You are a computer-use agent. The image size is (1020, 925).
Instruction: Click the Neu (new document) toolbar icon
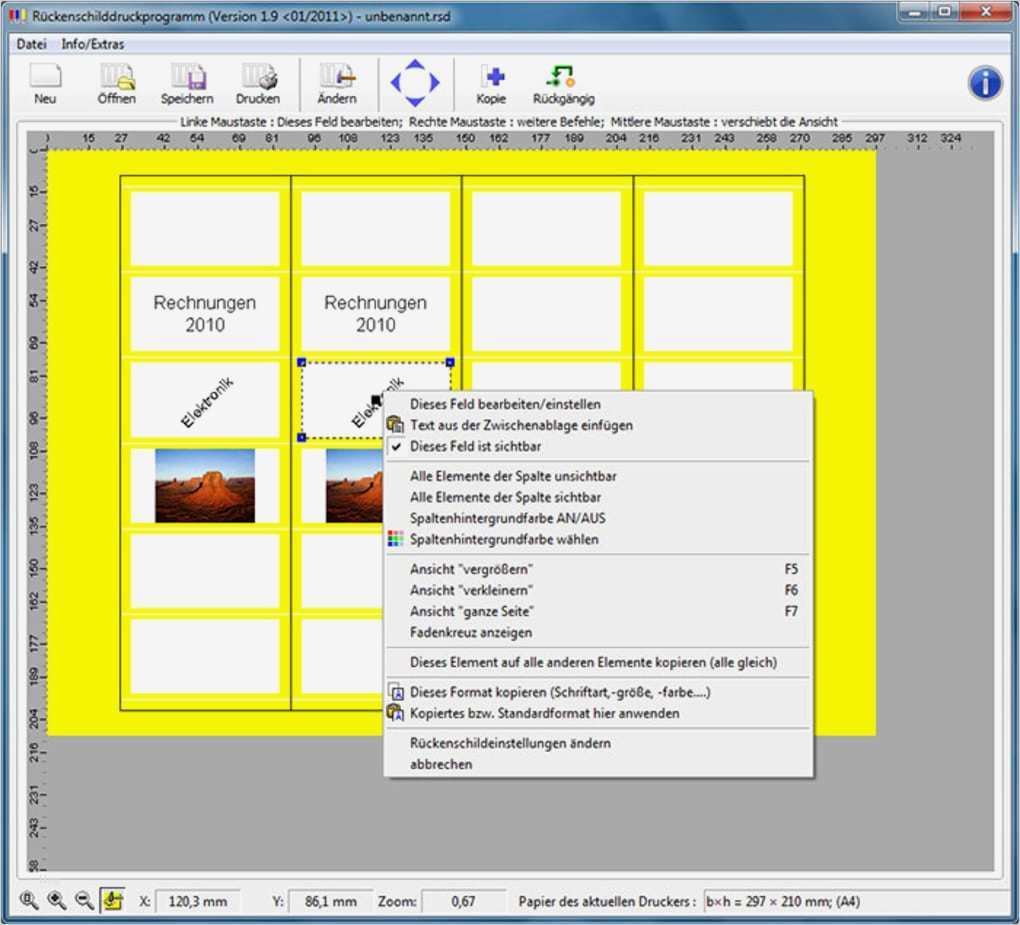point(45,80)
